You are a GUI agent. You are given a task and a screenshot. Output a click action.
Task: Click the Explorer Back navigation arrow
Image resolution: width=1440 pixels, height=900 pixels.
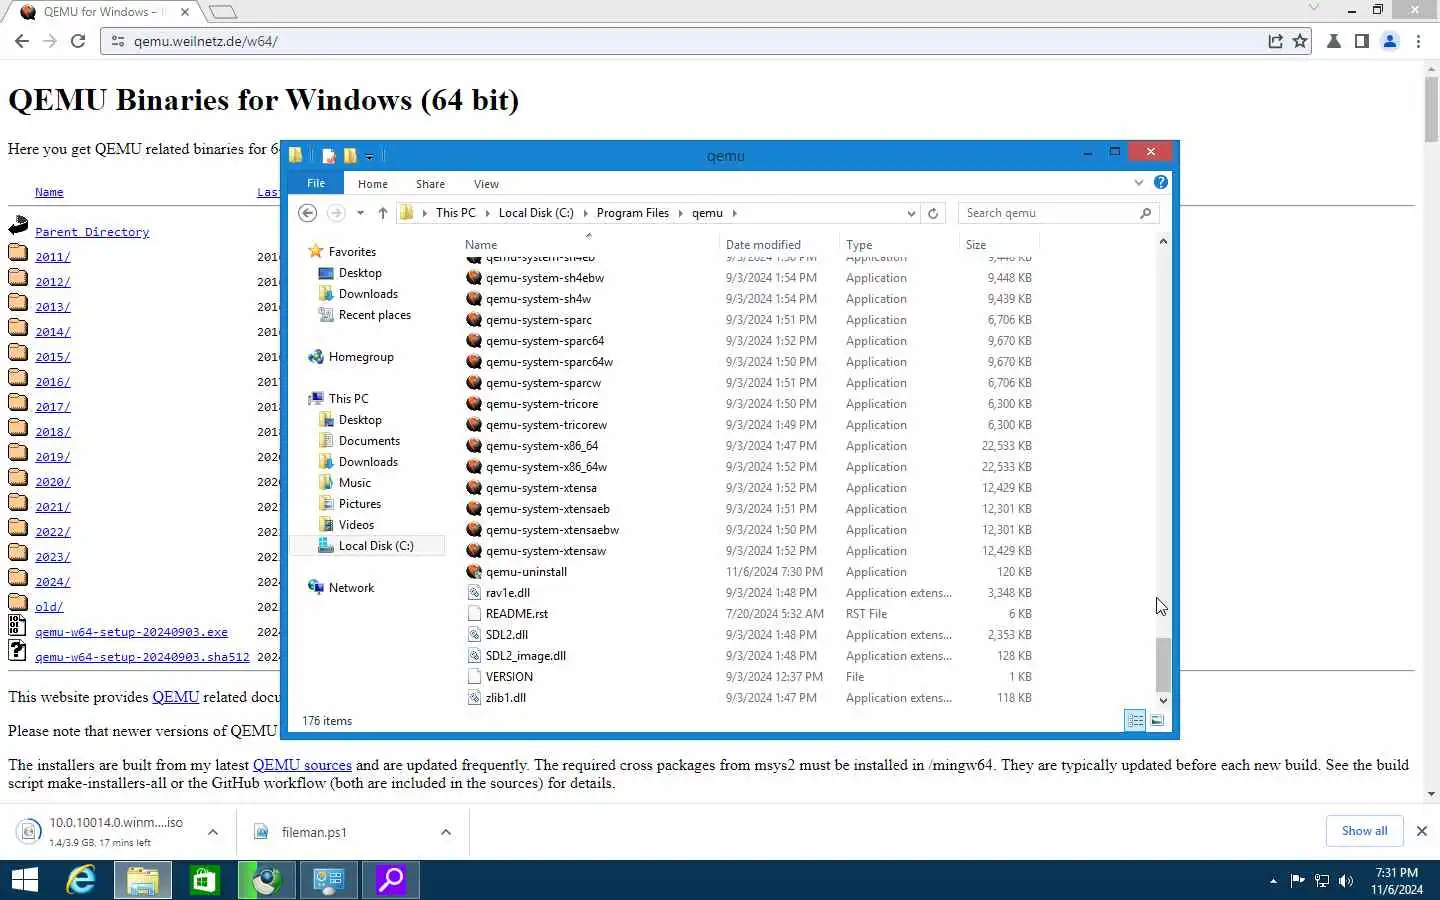[x=308, y=213]
